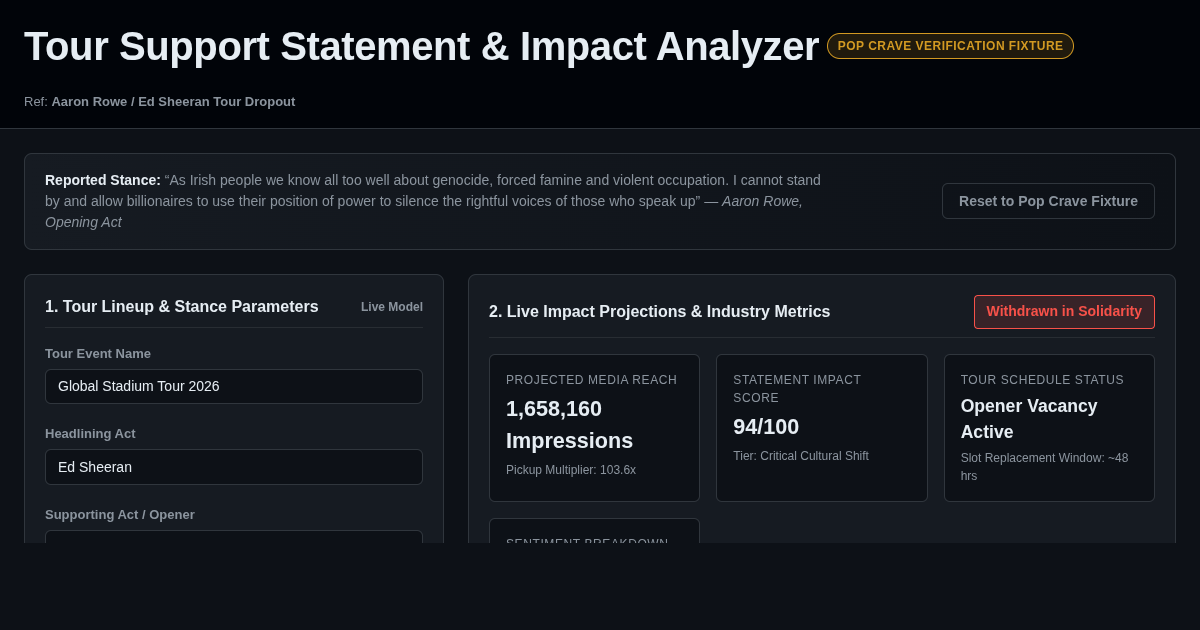Click the Sentiment Breakdown card
The width and height of the screenshot is (1200, 630).
(594, 531)
